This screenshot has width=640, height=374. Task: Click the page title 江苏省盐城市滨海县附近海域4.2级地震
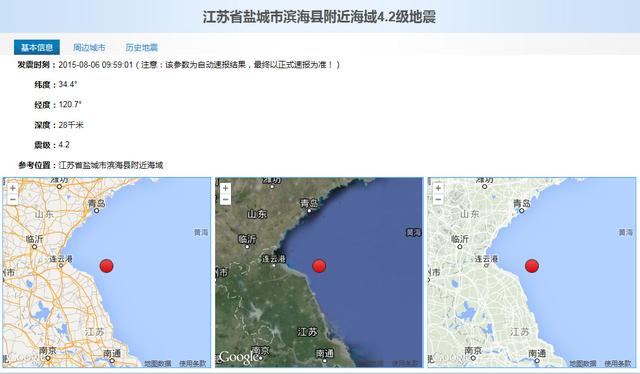(x=319, y=17)
